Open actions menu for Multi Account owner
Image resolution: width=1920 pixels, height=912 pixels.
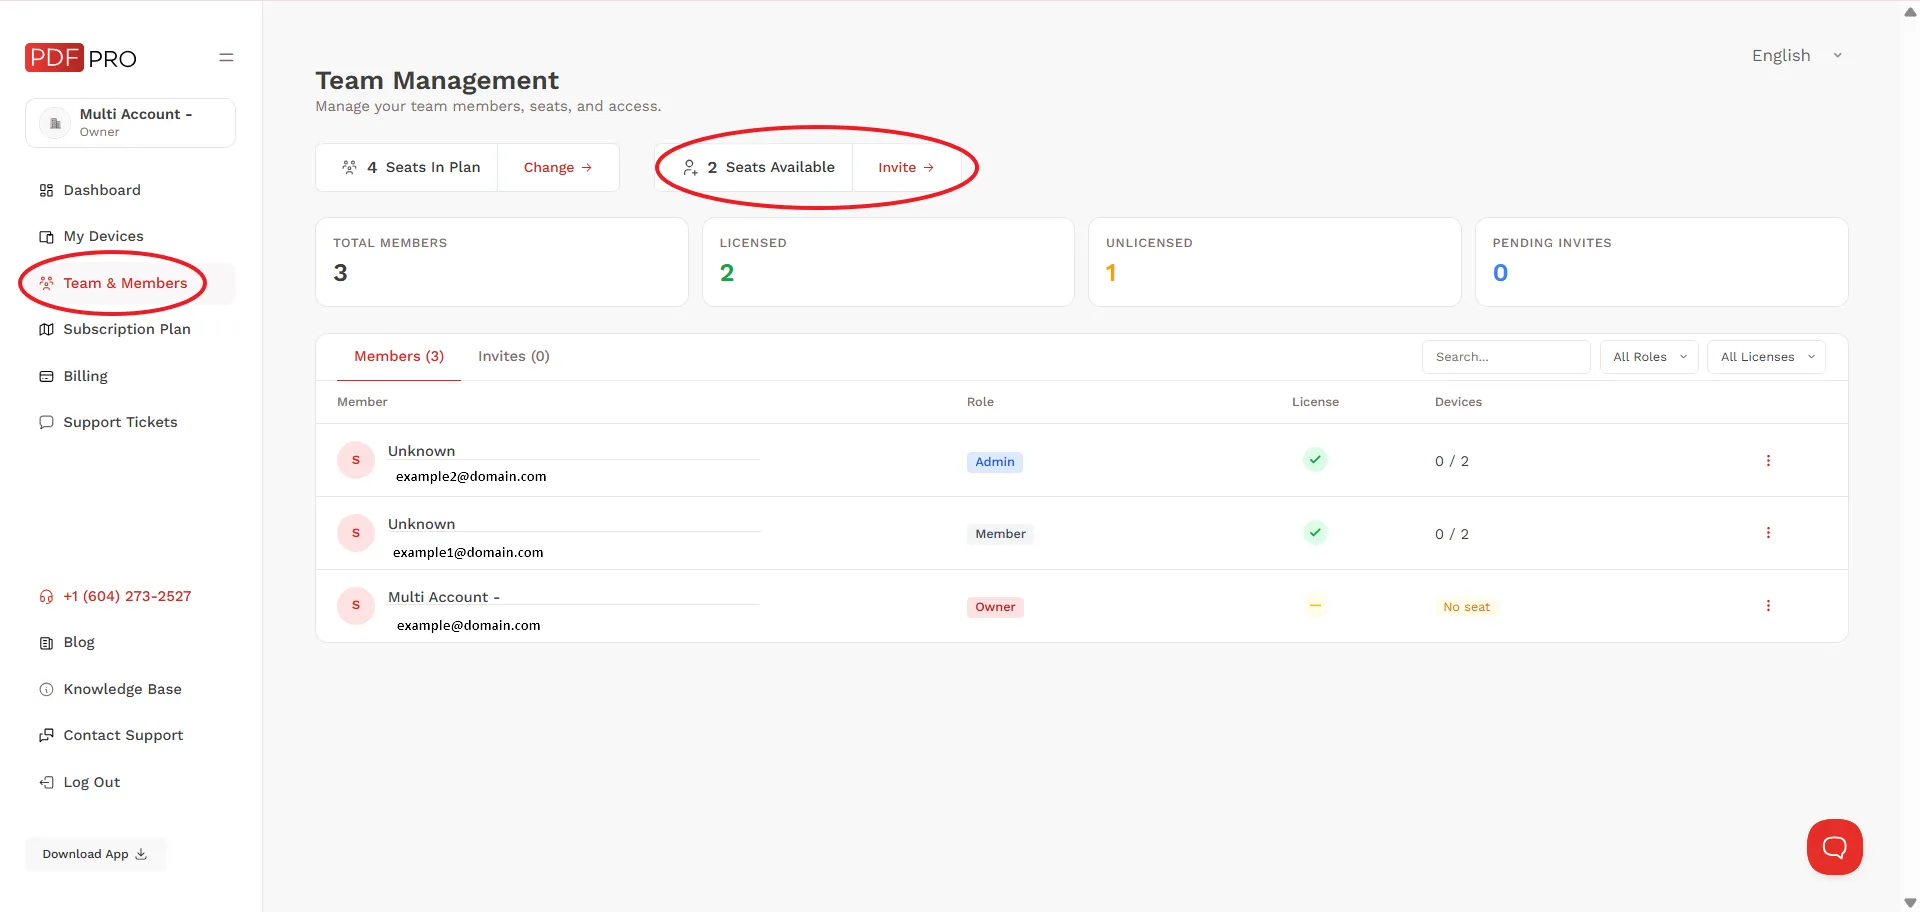tap(1768, 606)
